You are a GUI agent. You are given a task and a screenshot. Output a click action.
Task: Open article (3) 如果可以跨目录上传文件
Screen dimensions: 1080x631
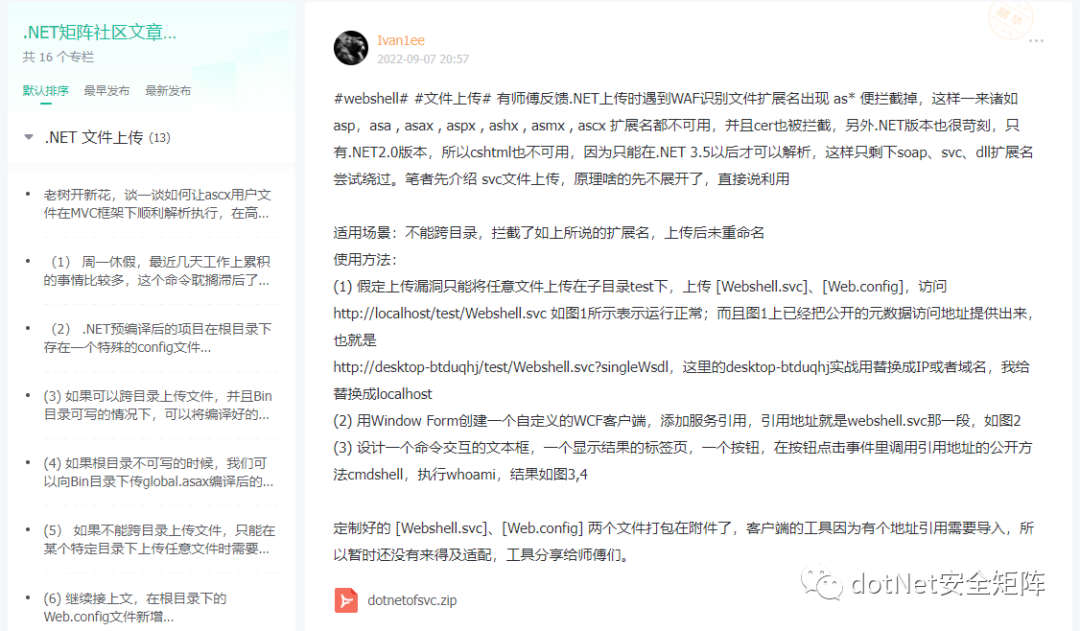click(157, 405)
